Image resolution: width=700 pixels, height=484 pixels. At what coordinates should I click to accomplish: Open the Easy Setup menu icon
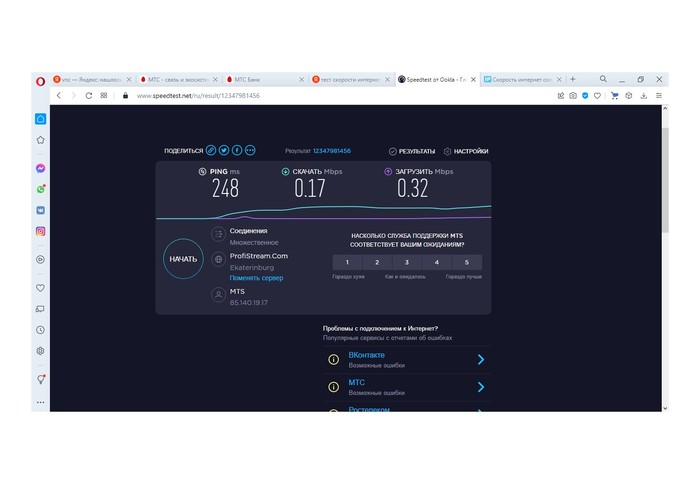tap(659, 96)
